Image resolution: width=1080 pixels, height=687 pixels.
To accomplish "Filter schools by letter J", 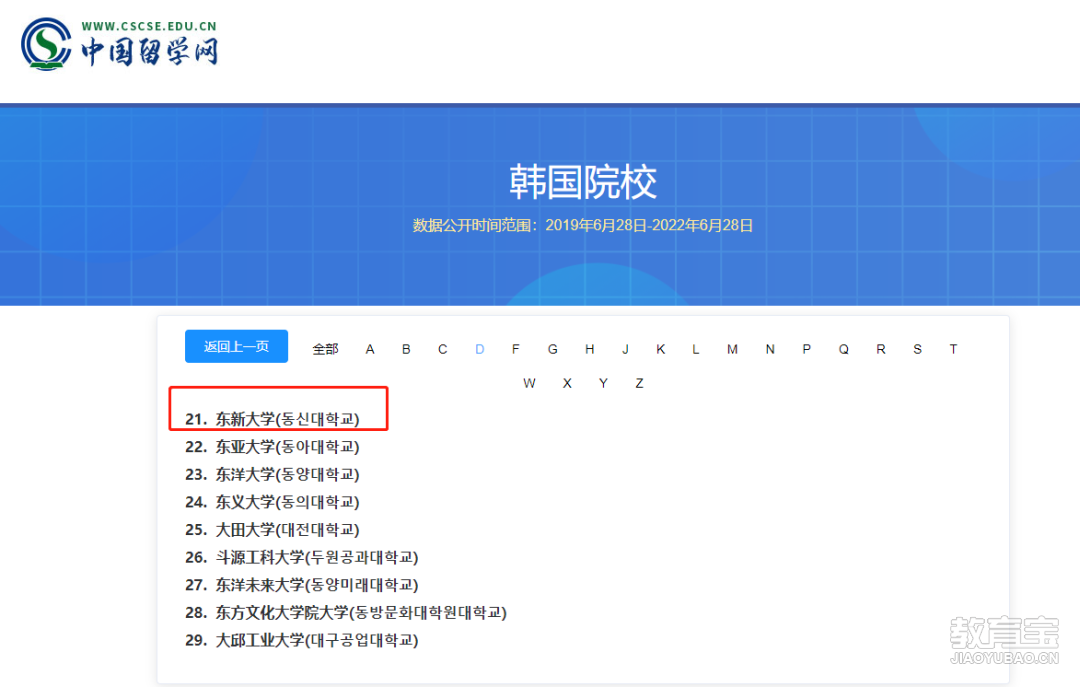I will (x=625, y=349).
